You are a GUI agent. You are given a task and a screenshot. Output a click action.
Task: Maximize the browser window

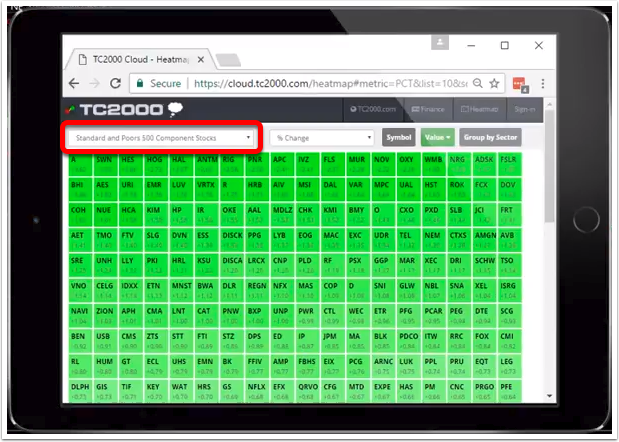(x=505, y=46)
